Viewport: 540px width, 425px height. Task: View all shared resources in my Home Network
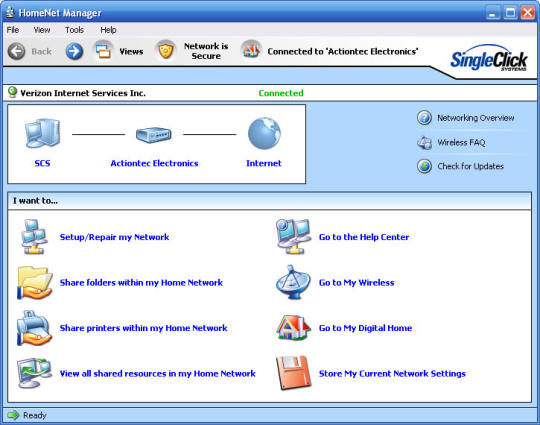(157, 373)
